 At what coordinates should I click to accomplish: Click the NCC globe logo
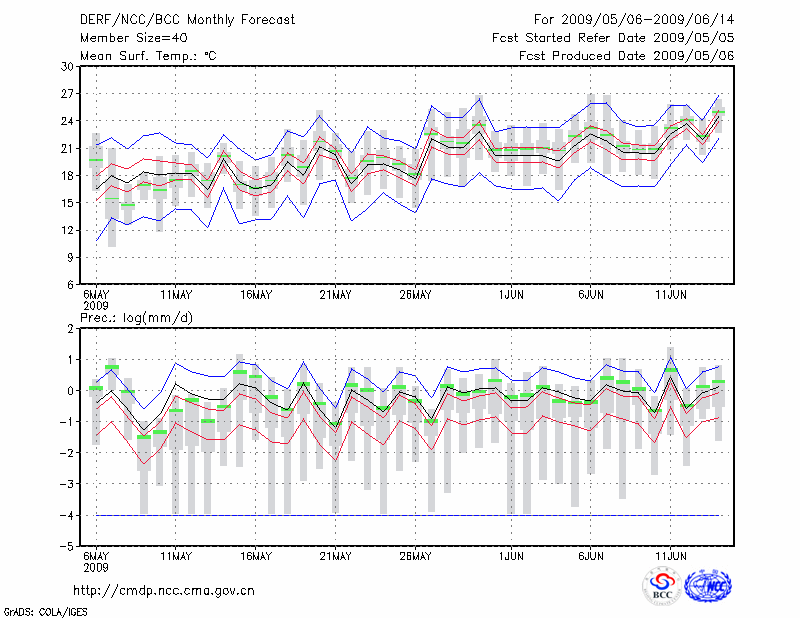tap(707, 586)
